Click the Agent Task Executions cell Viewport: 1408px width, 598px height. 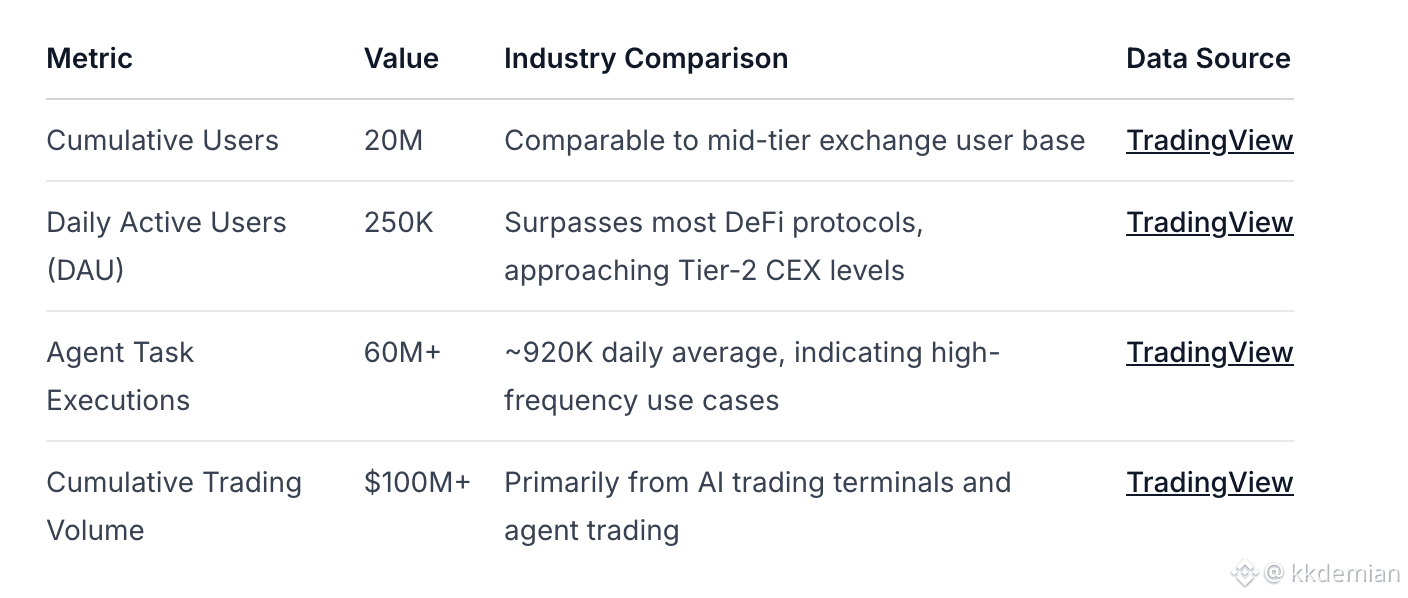pyautogui.click(x=120, y=376)
